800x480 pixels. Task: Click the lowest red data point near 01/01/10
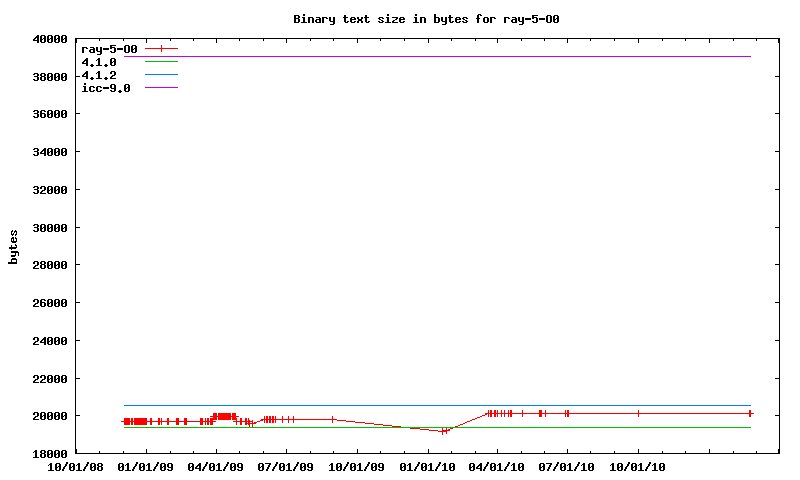[x=444, y=431]
